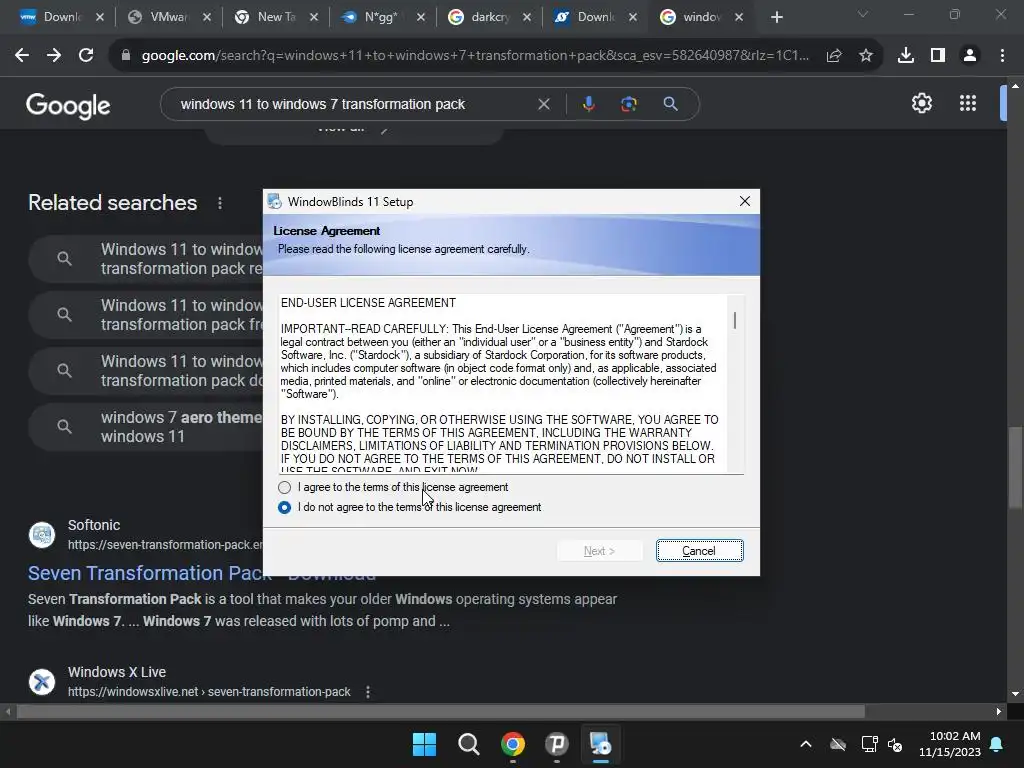Close the WindowBlinds 11 Setup dialog
1024x768 pixels.
click(744, 201)
